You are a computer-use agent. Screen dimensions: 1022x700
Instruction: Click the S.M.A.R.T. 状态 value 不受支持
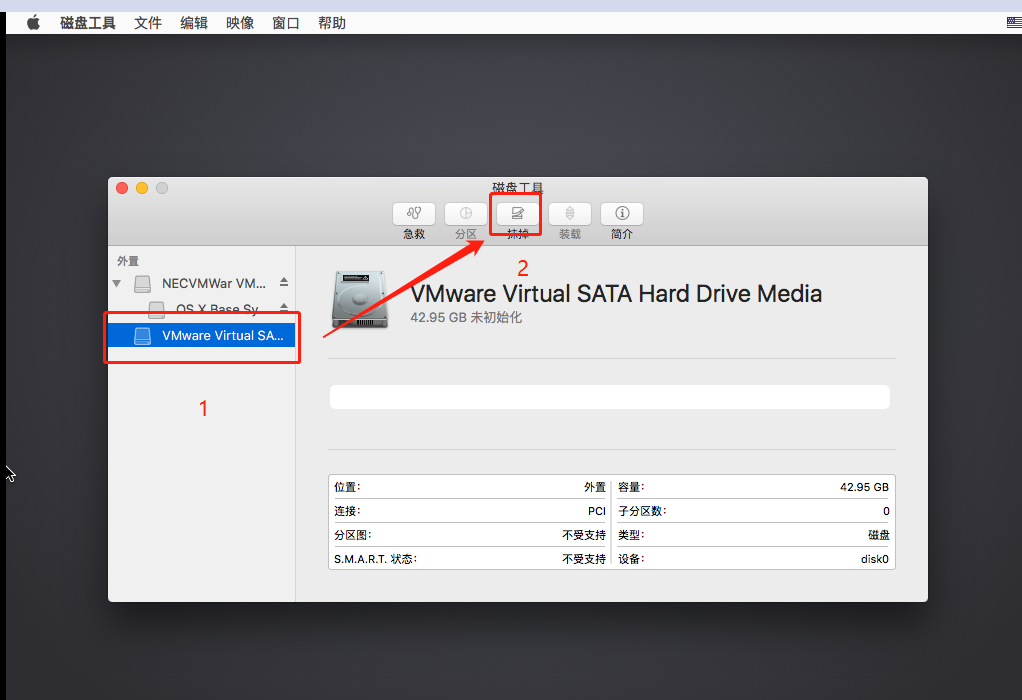(584, 559)
